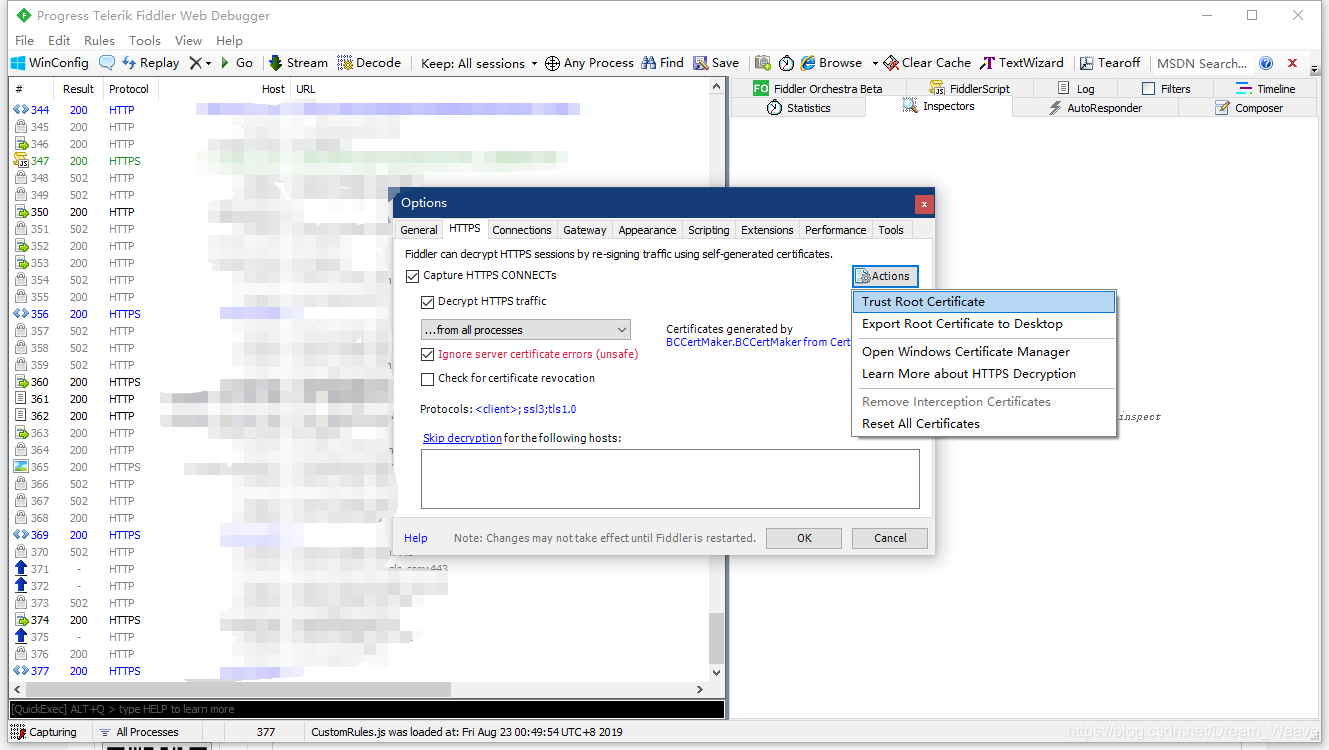The height and width of the screenshot is (750, 1329).
Task: Open the TextWizard tool
Action: [1022, 63]
